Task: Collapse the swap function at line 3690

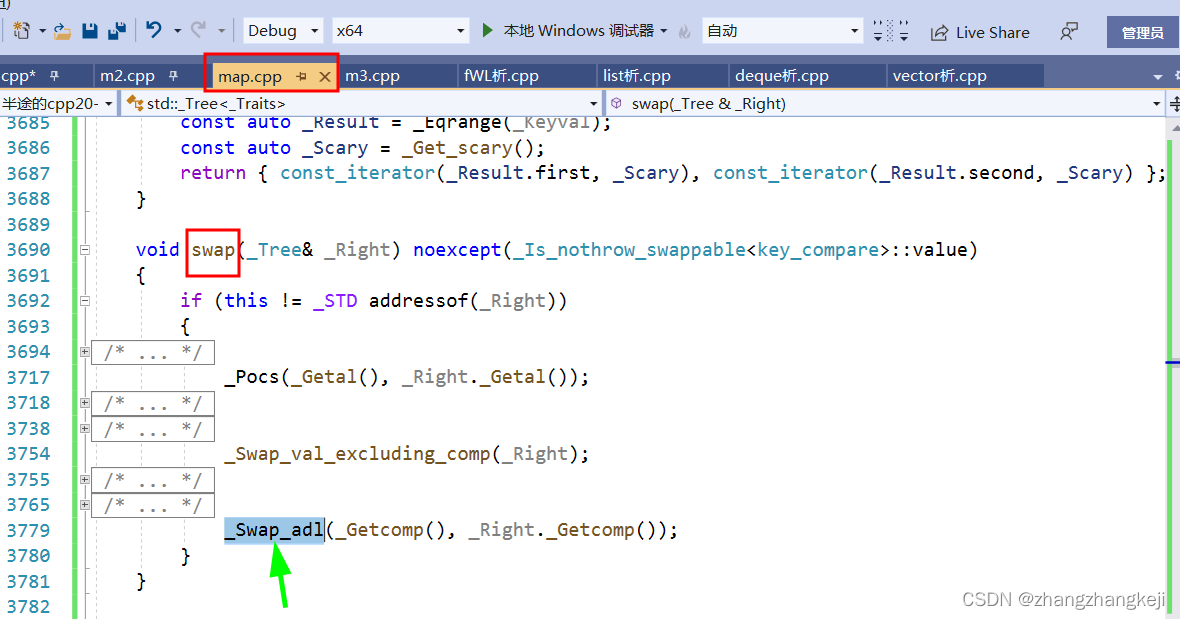Action: pos(85,250)
